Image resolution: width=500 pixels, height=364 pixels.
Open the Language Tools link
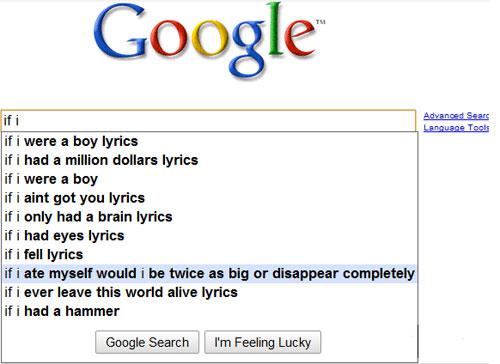pyautogui.click(x=456, y=128)
